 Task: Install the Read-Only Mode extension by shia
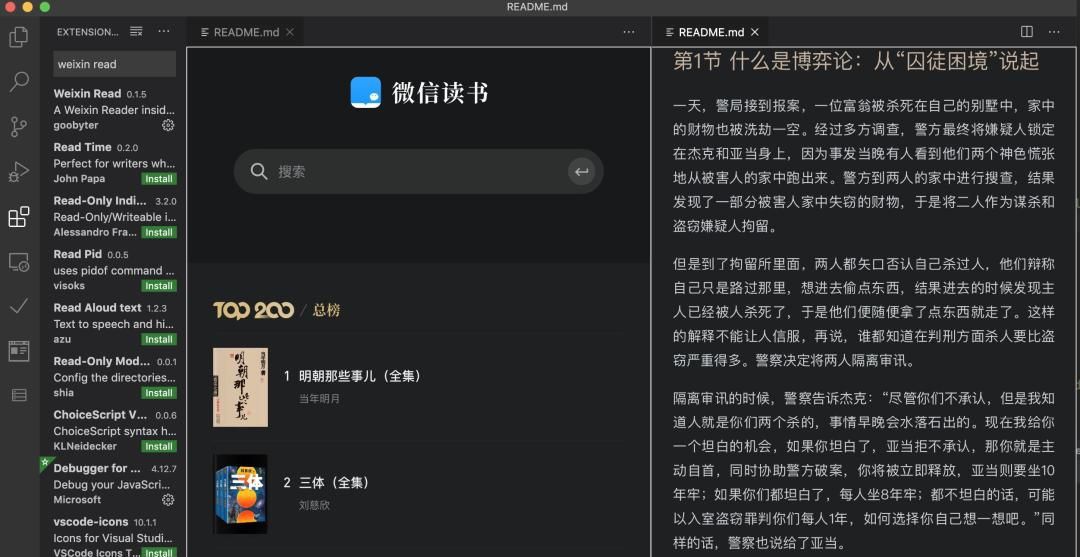pyautogui.click(x=159, y=393)
